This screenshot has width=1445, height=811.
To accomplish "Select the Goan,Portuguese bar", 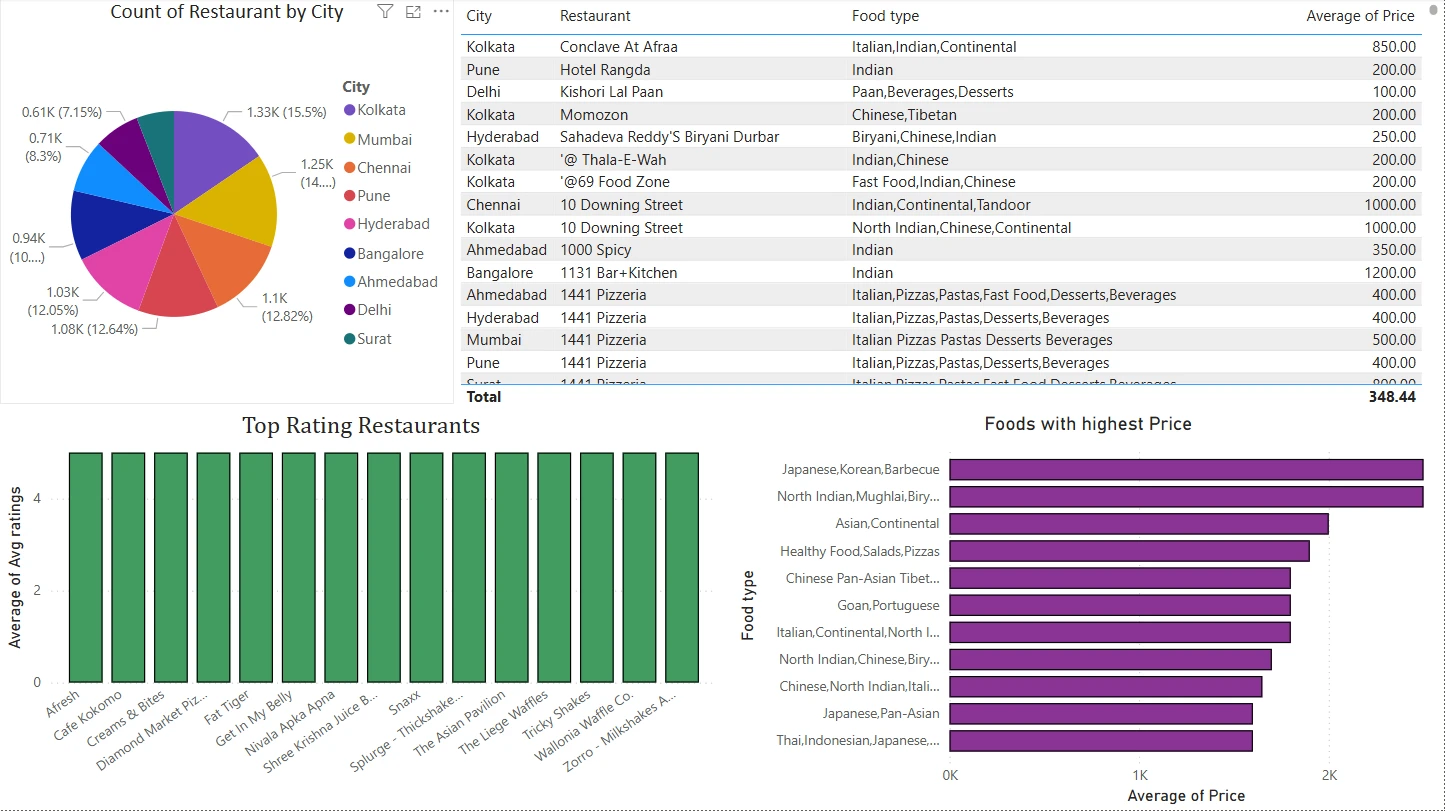I will 1119,605.
